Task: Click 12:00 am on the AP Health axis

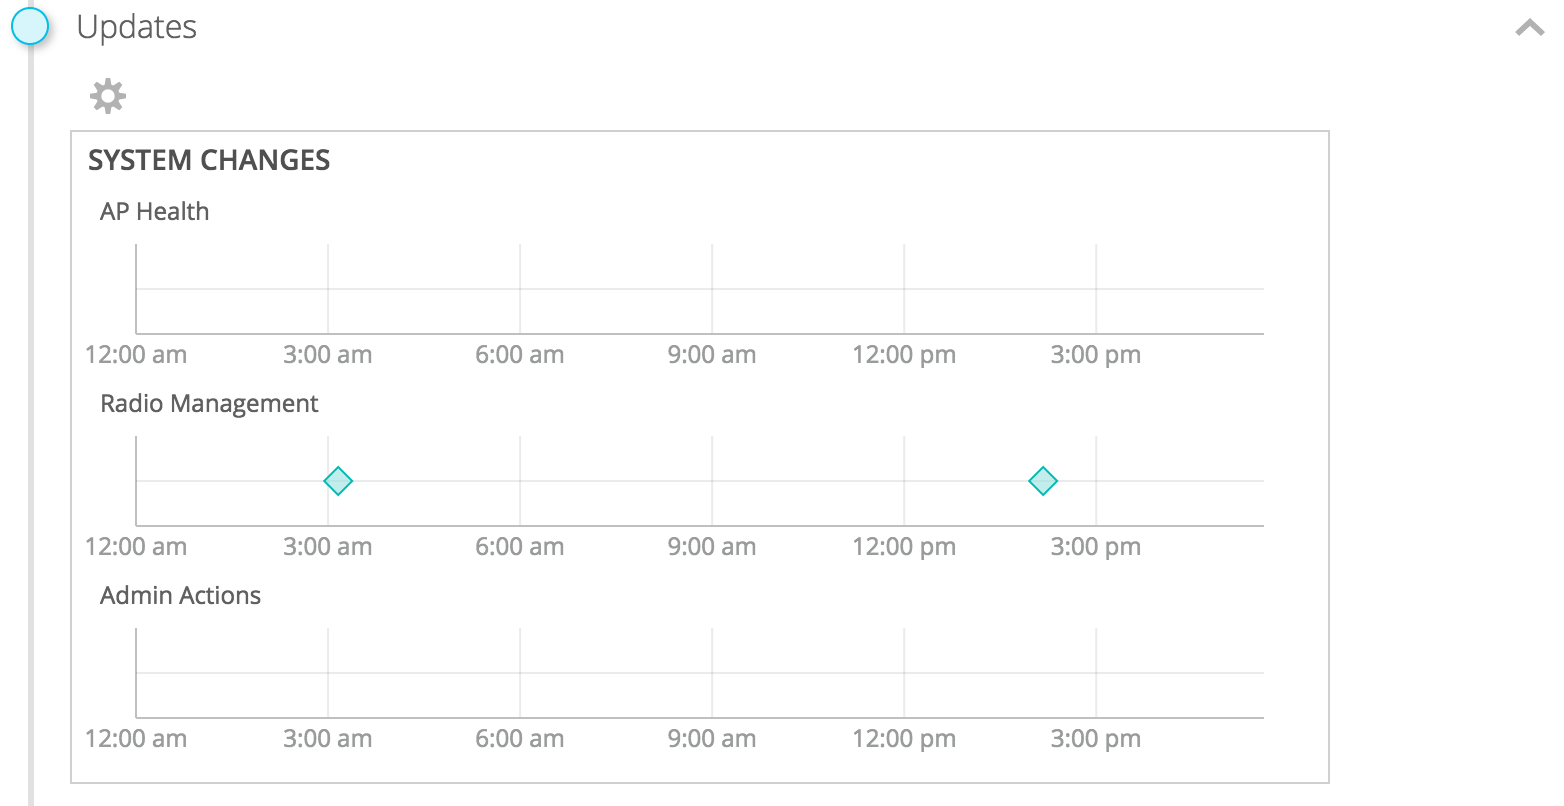Action: pos(136,355)
